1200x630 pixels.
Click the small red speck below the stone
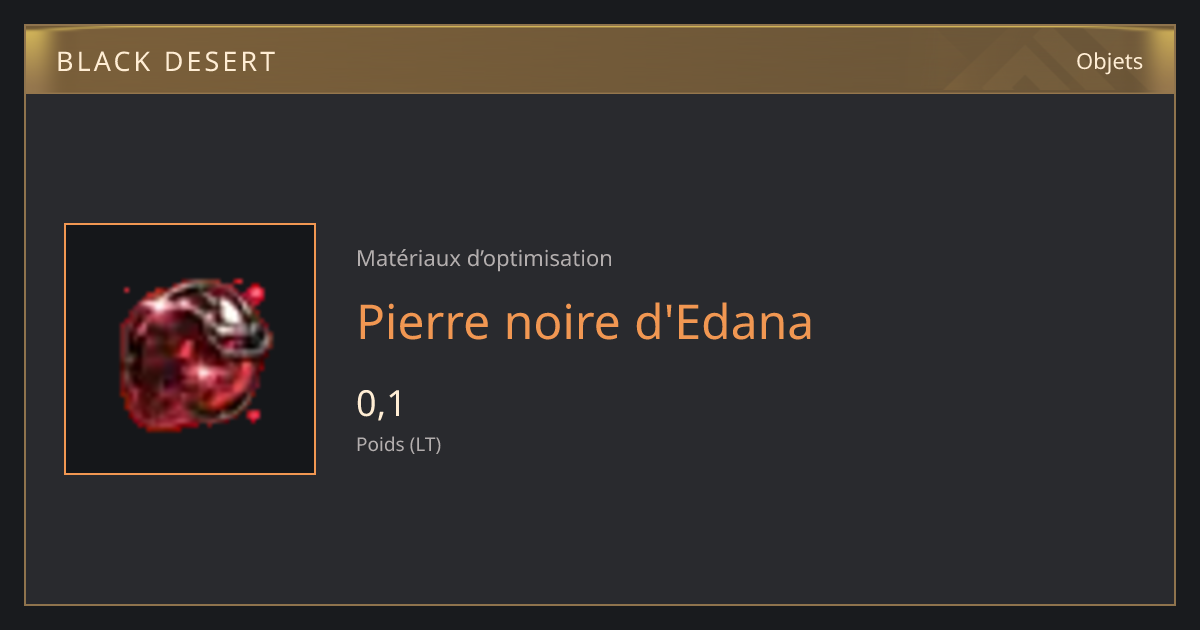[254, 414]
